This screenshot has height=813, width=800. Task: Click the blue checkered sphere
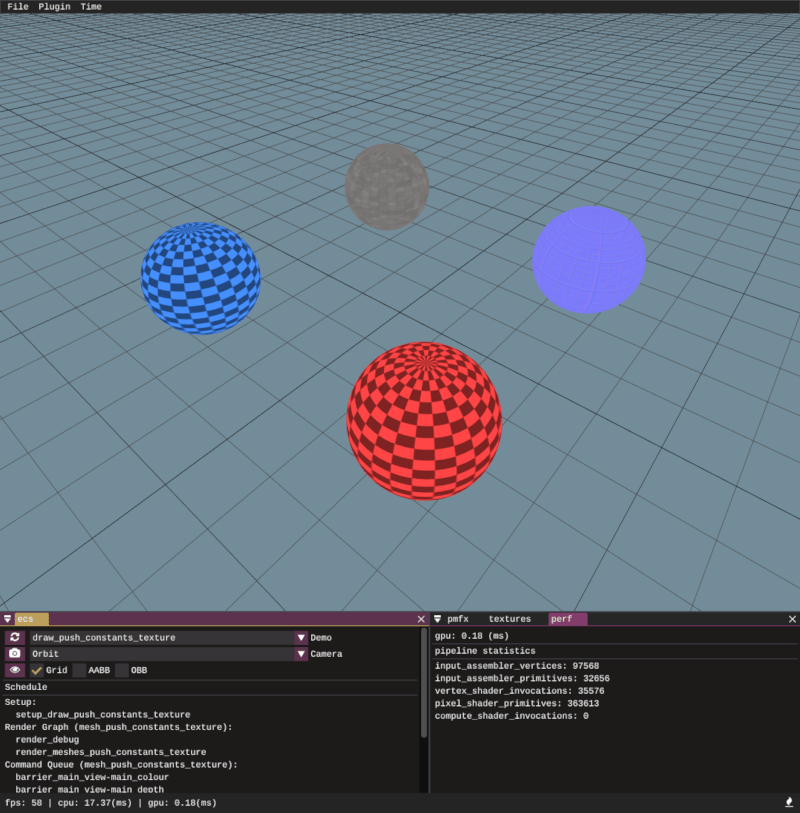coord(201,278)
